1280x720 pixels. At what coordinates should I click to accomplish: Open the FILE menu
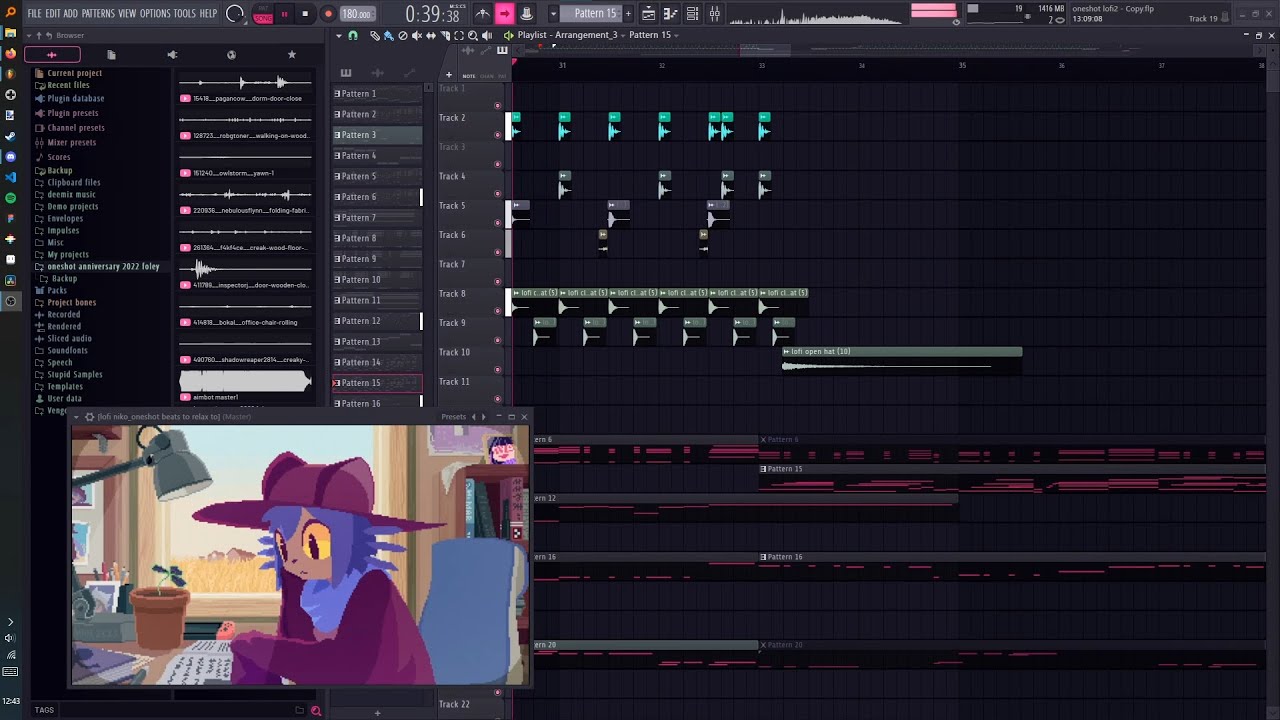point(34,14)
